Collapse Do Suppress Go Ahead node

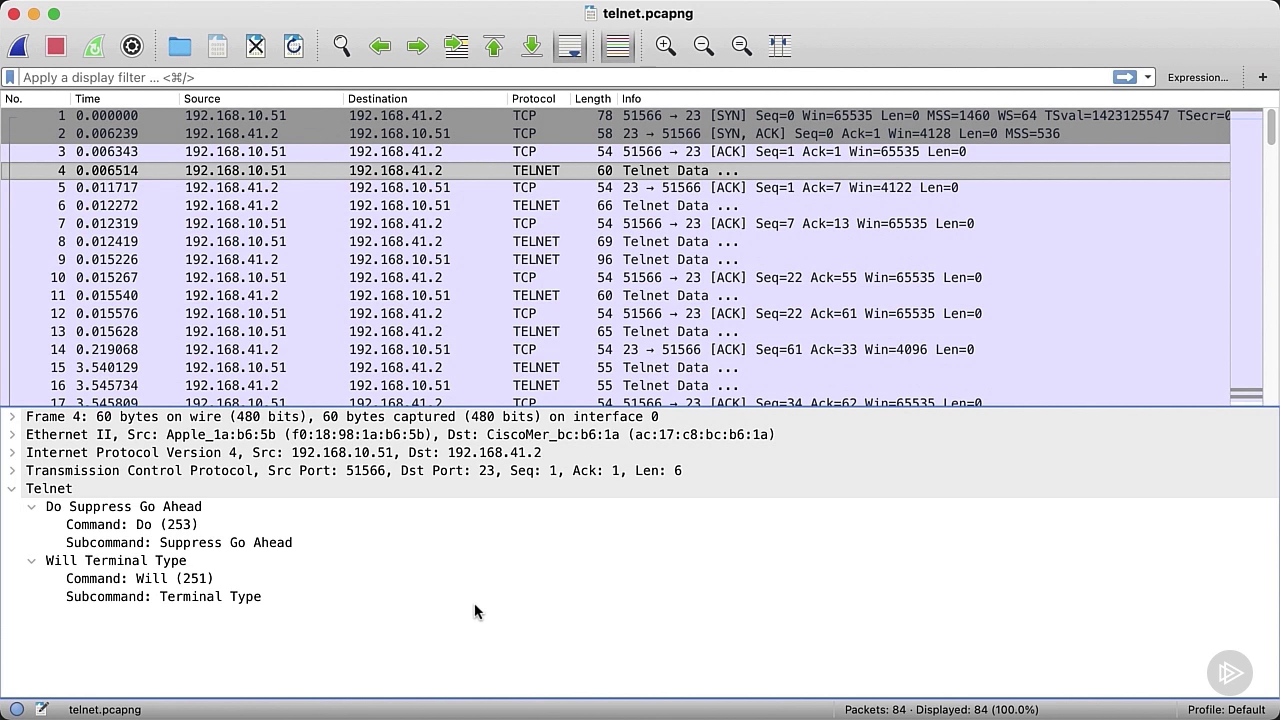click(32, 507)
